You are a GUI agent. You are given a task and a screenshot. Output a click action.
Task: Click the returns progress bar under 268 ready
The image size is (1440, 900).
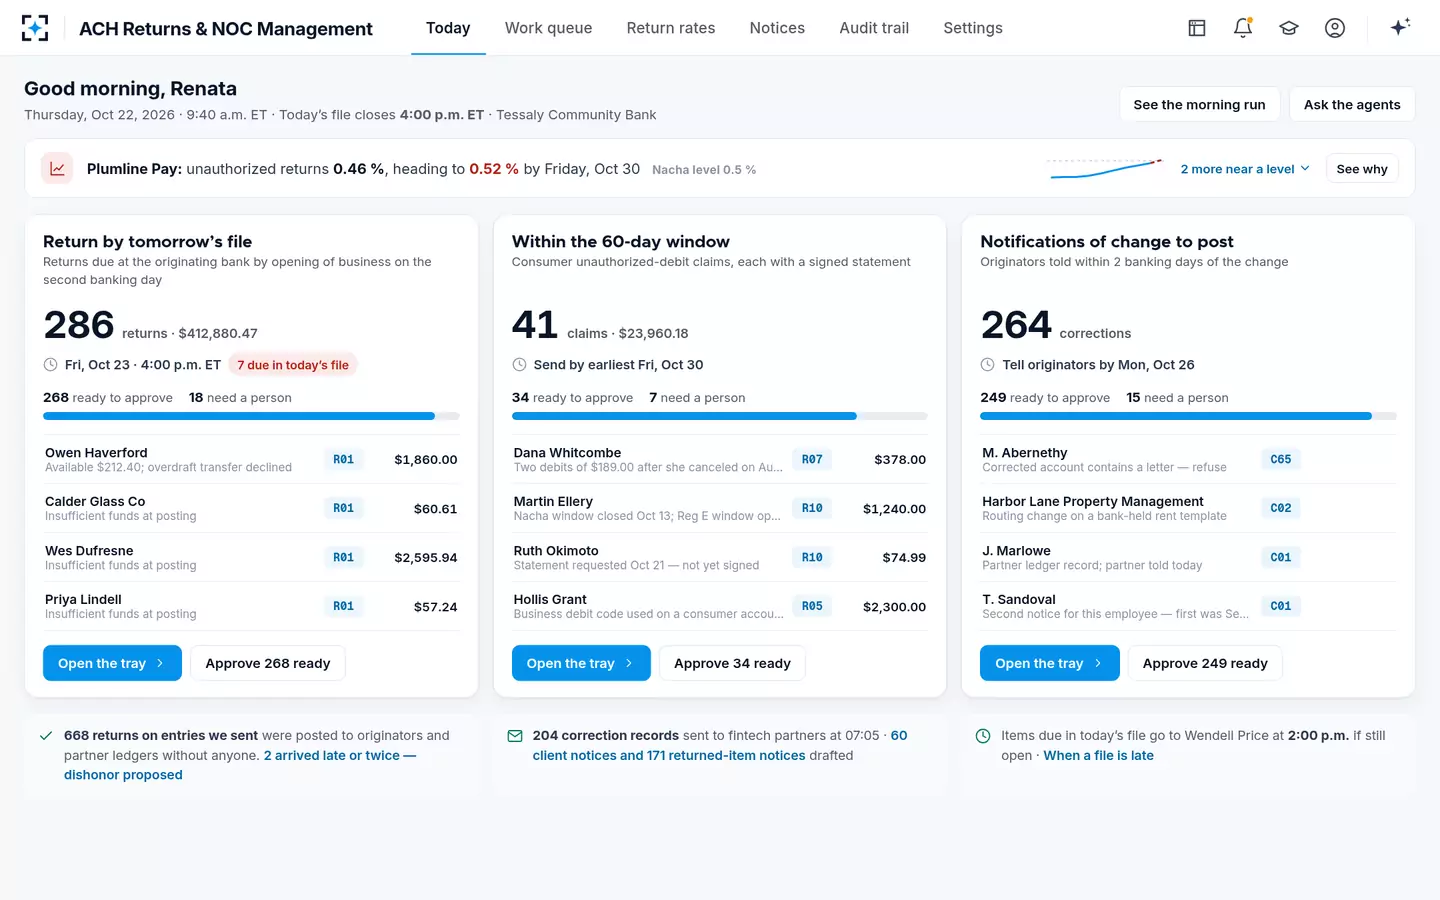251,416
